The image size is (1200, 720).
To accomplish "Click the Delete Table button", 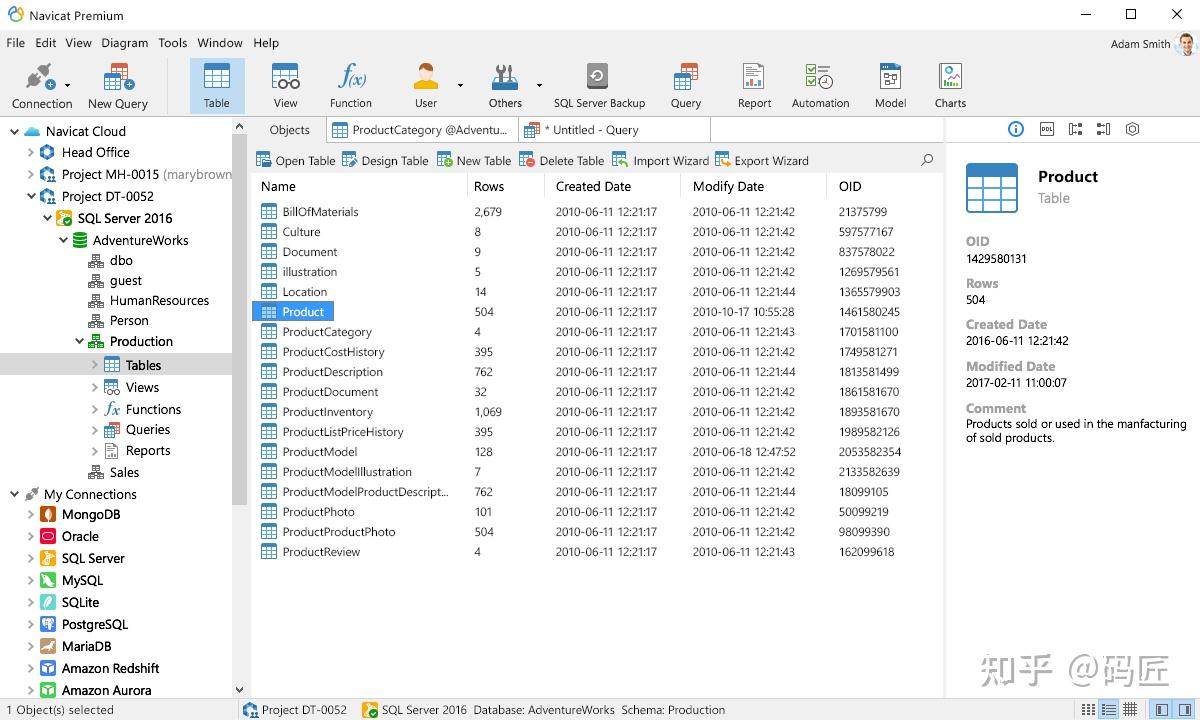I will [562, 160].
